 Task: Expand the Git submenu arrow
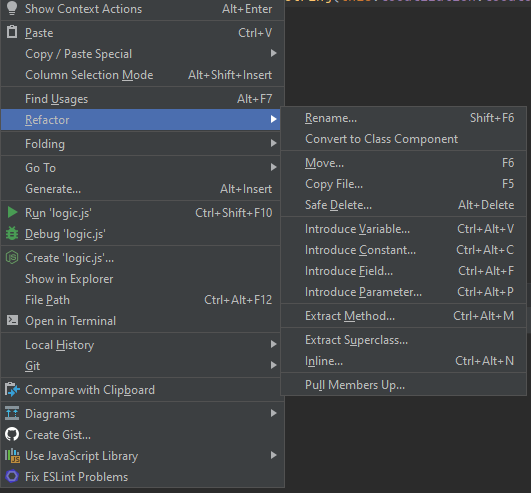(x=274, y=365)
